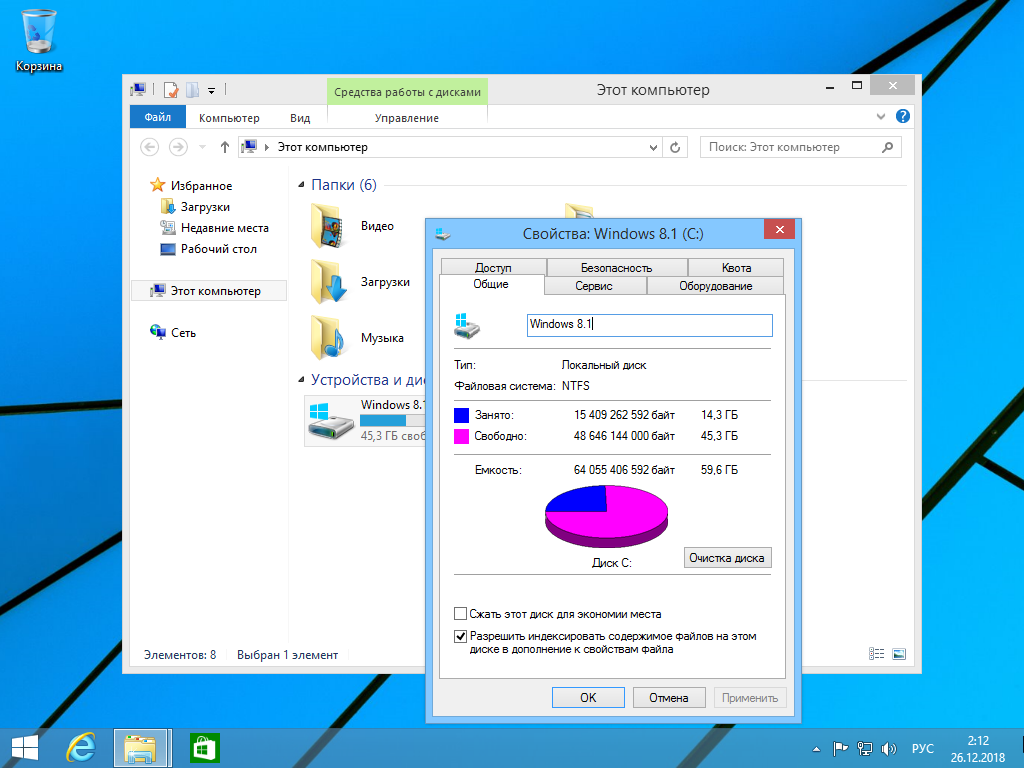The image size is (1024, 768).
Task: Open the quick access toolbar customize arrow
Action: coord(212,91)
